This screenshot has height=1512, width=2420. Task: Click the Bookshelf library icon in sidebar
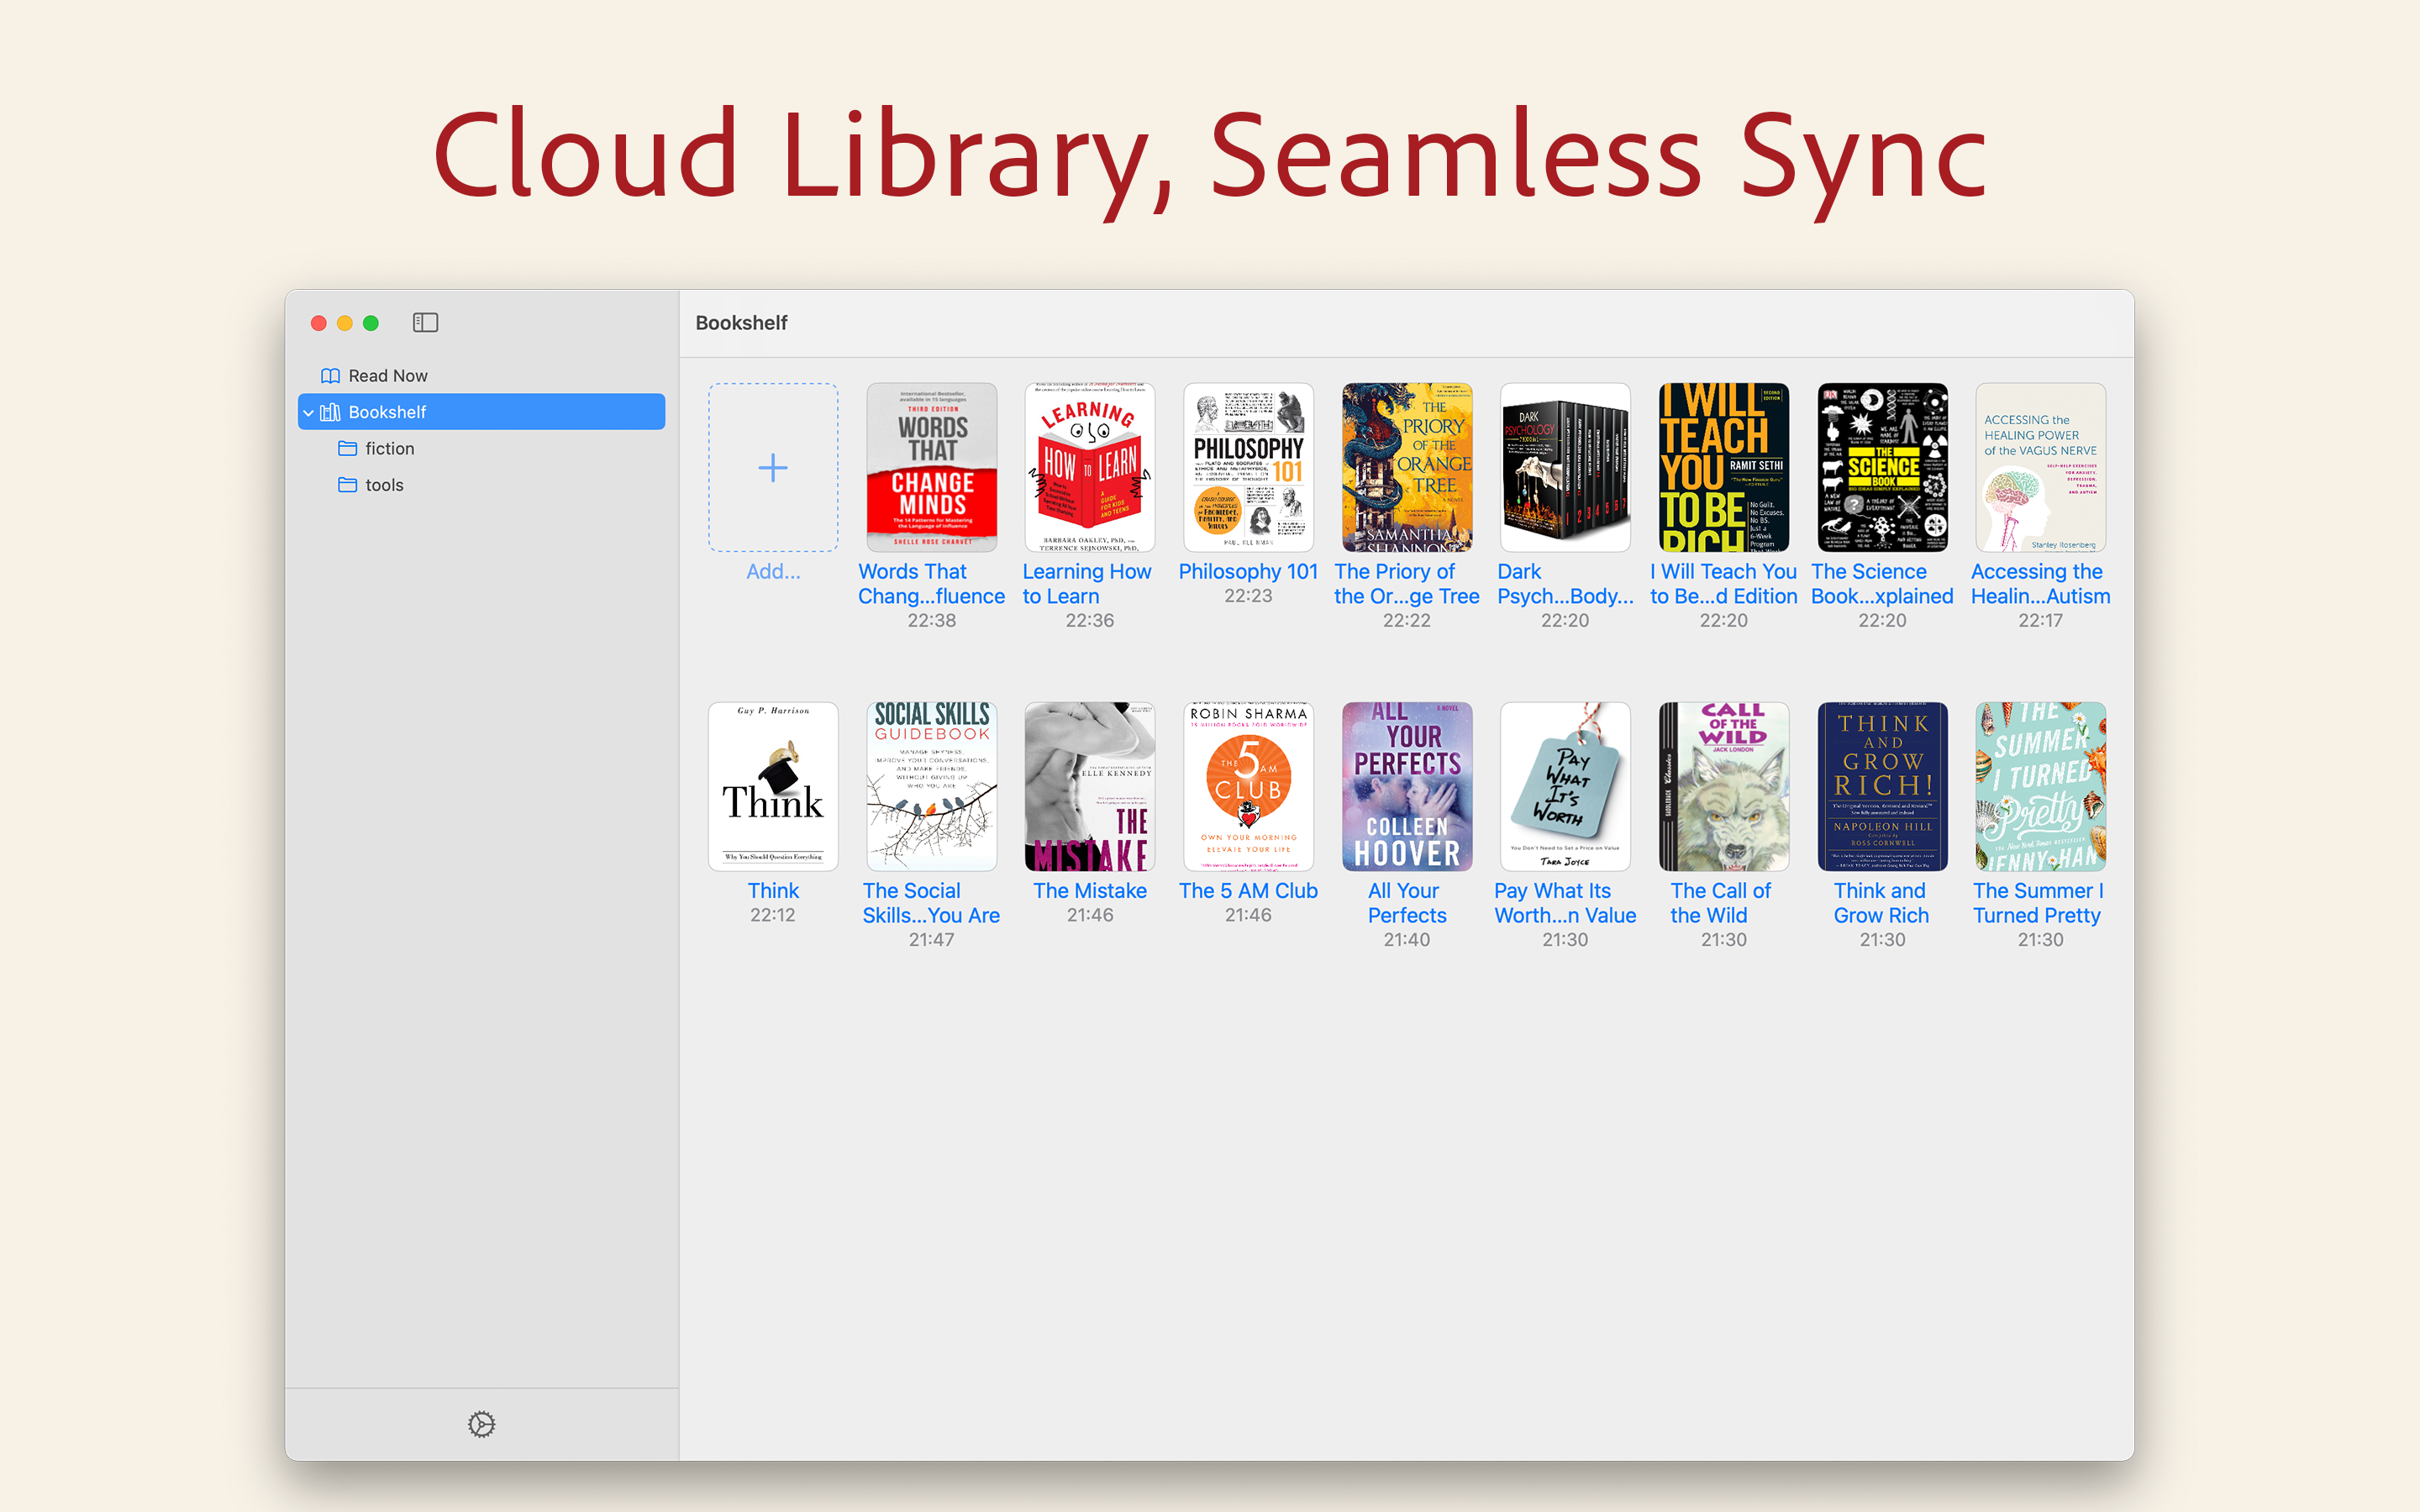click(330, 412)
